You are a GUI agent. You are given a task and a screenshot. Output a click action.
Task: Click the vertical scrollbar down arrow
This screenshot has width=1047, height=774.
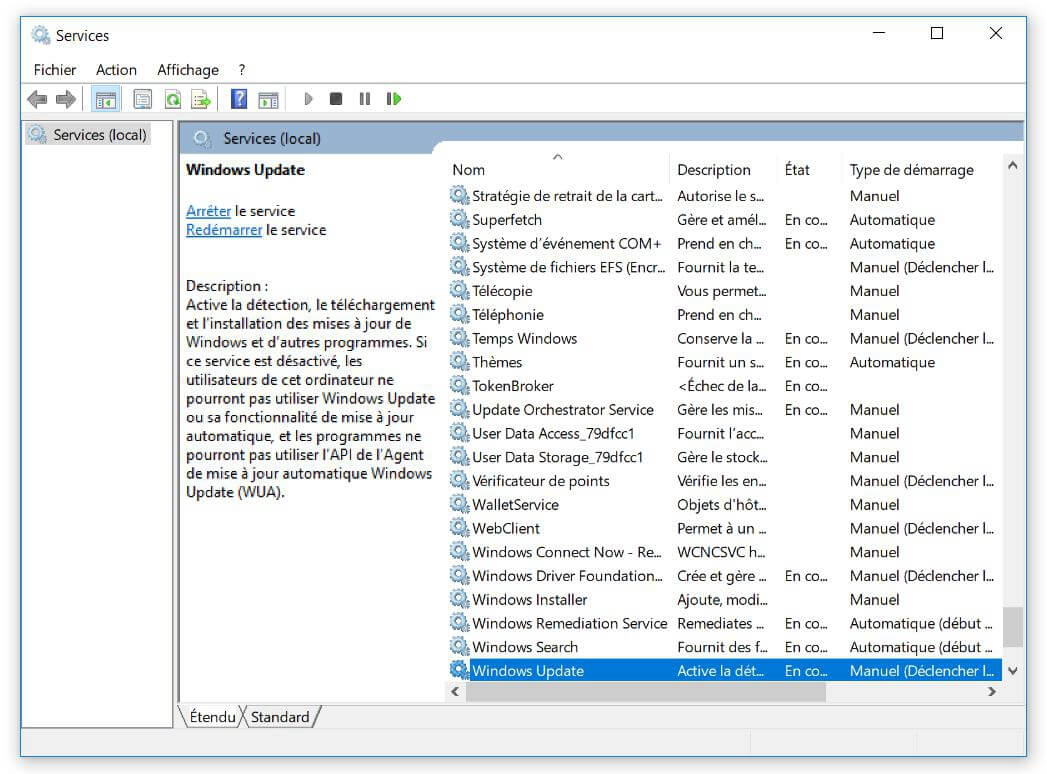(x=1013, y=670)
